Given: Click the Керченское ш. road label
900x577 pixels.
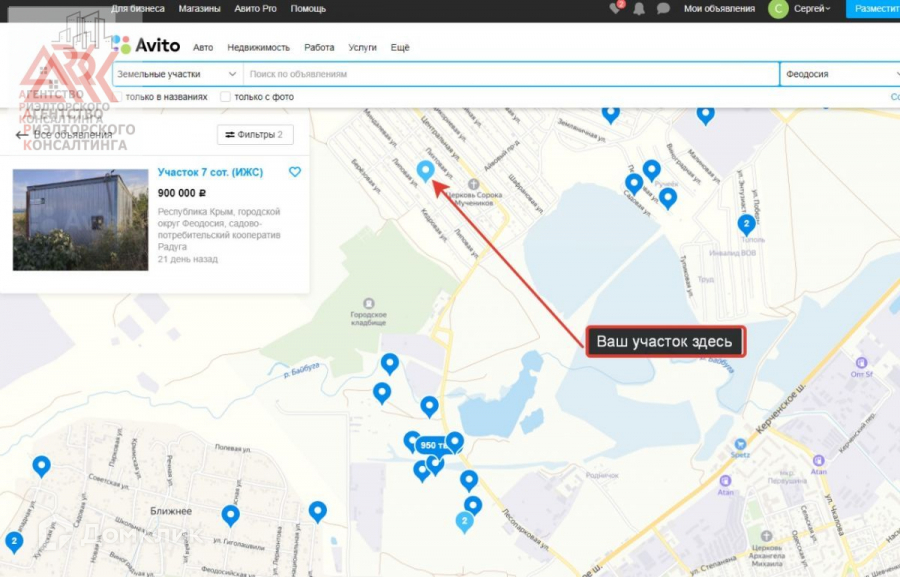Looking at the screenshot, I should point(779,410).
